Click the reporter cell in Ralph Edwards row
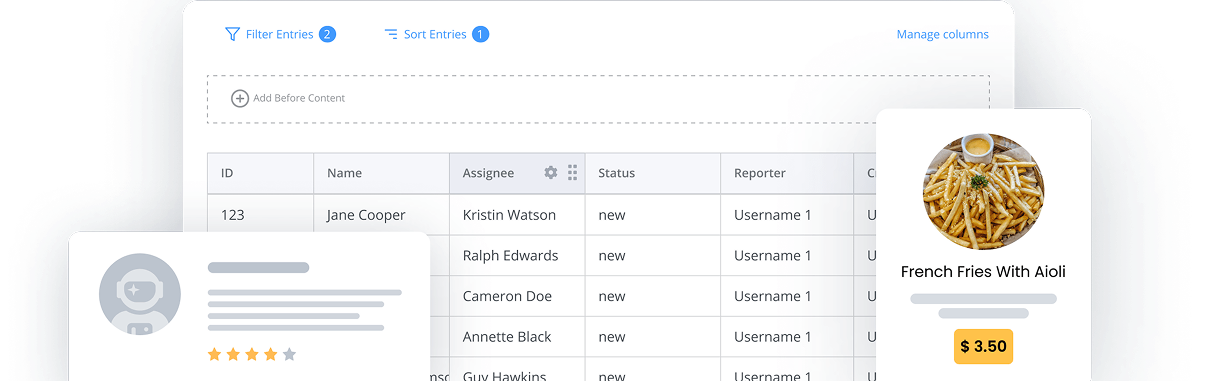This screenshot has width=1205, height=381. tap(787, 256)
